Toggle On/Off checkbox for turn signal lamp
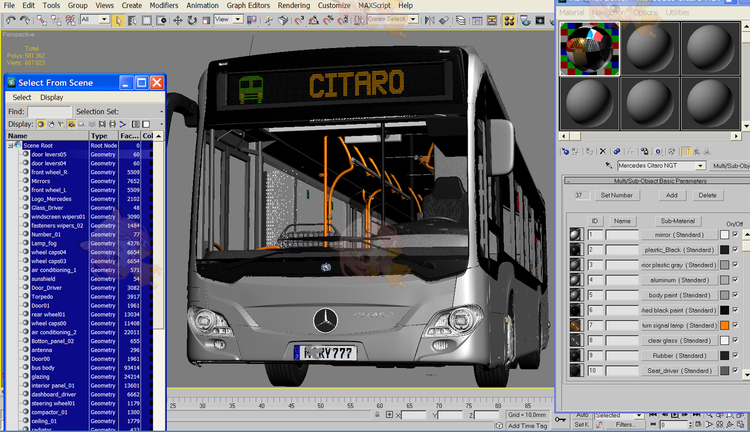Viewport: 750px width, 432px height. tap(735, 325)
